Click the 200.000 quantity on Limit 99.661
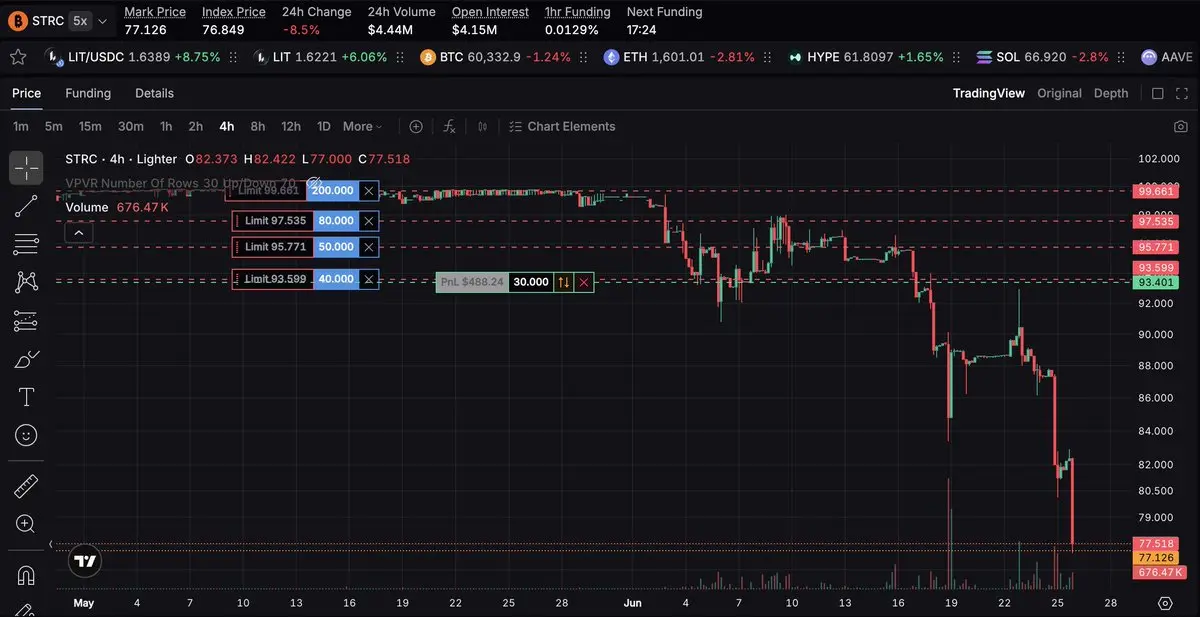Screen dimensions: 1200x617 [x=333, y=190]
